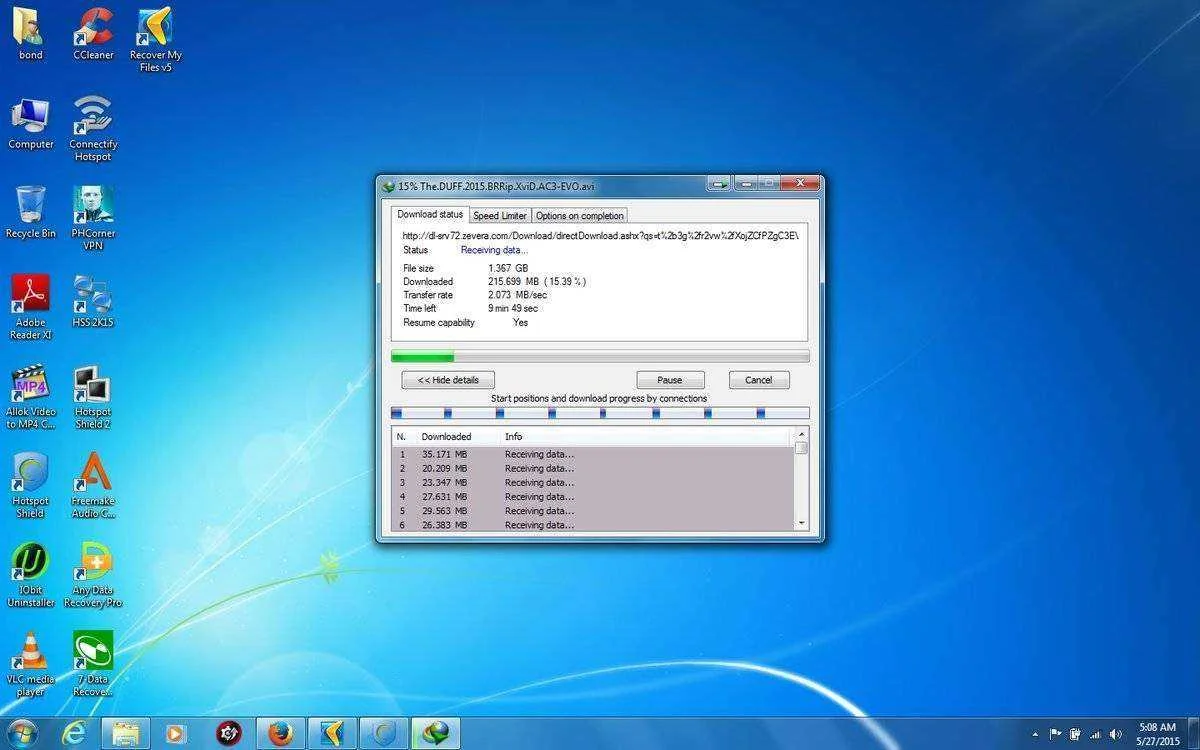Pause the download
This screenshot has height=750, width=1200.
pyautogui.click(x=670, y=380)
